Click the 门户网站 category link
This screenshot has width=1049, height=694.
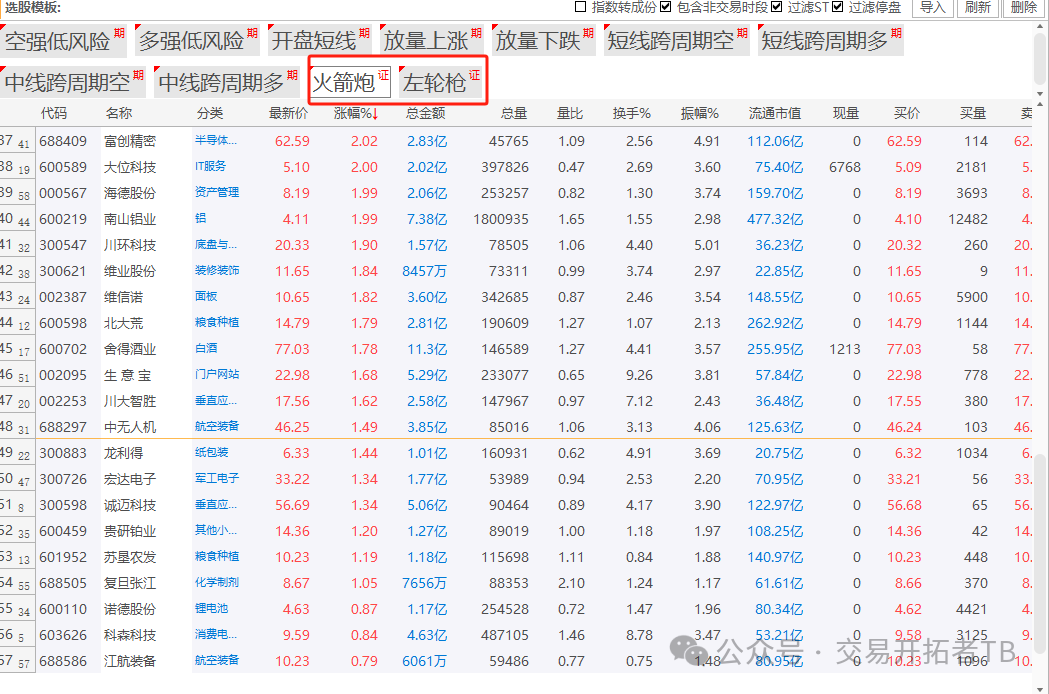[x=217, y=374]
